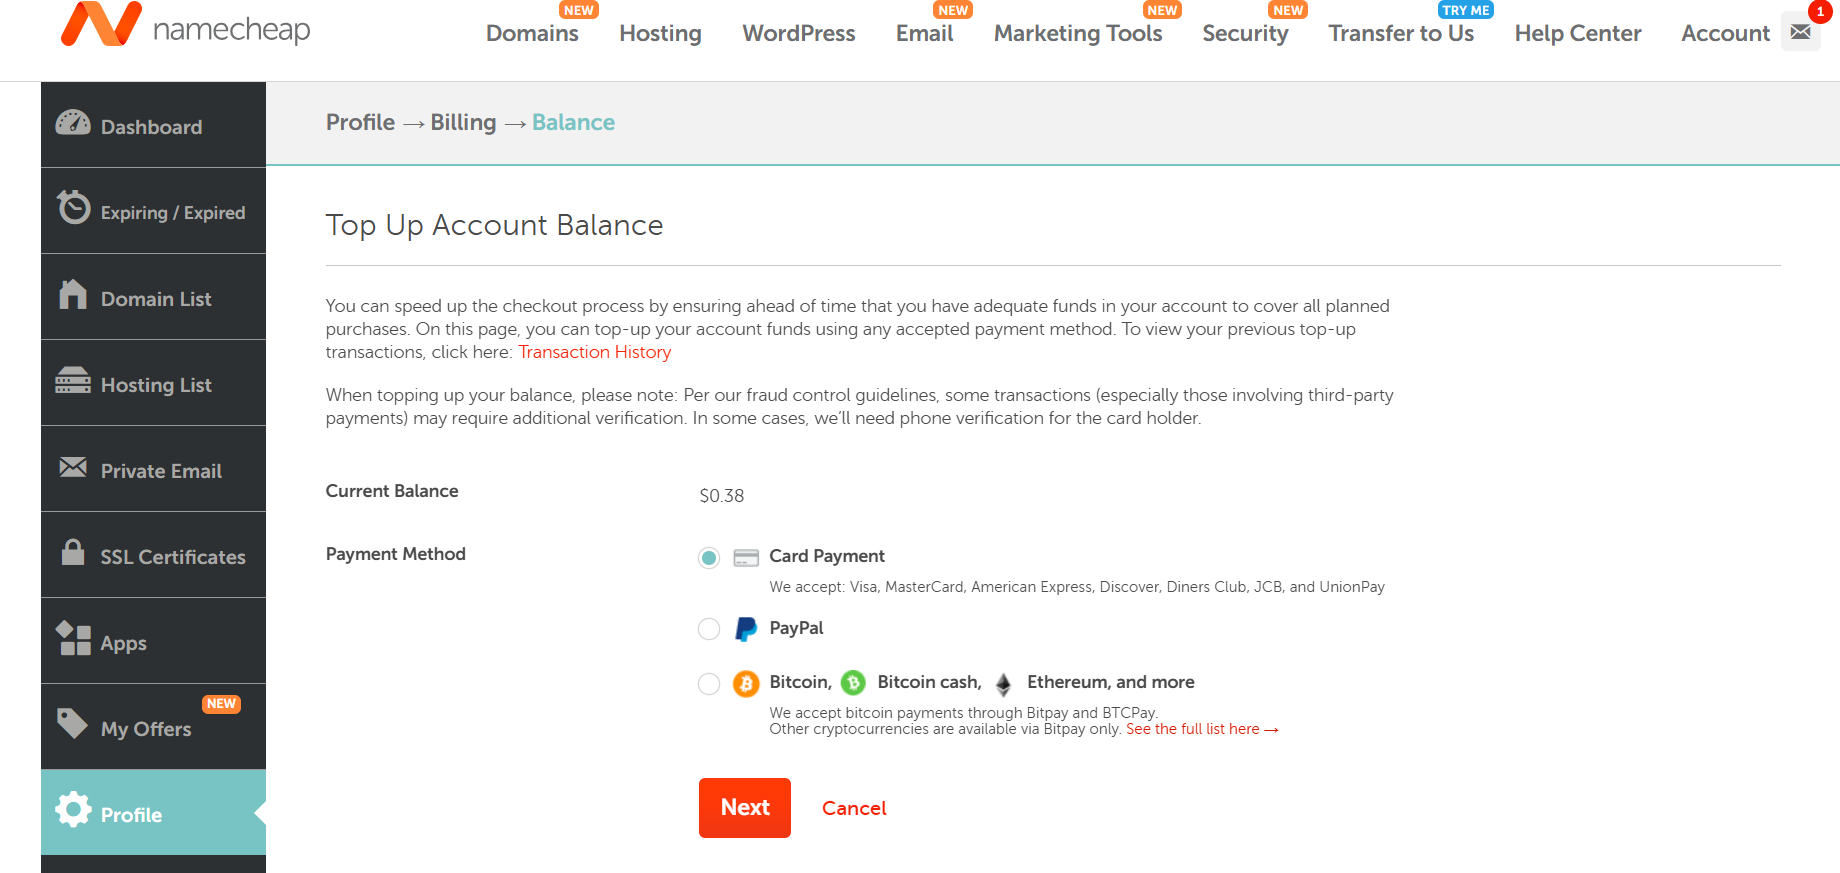Screen dimensions: 1840x873
Task: Click the Top Up Account Balance heading
Action: 494,225
